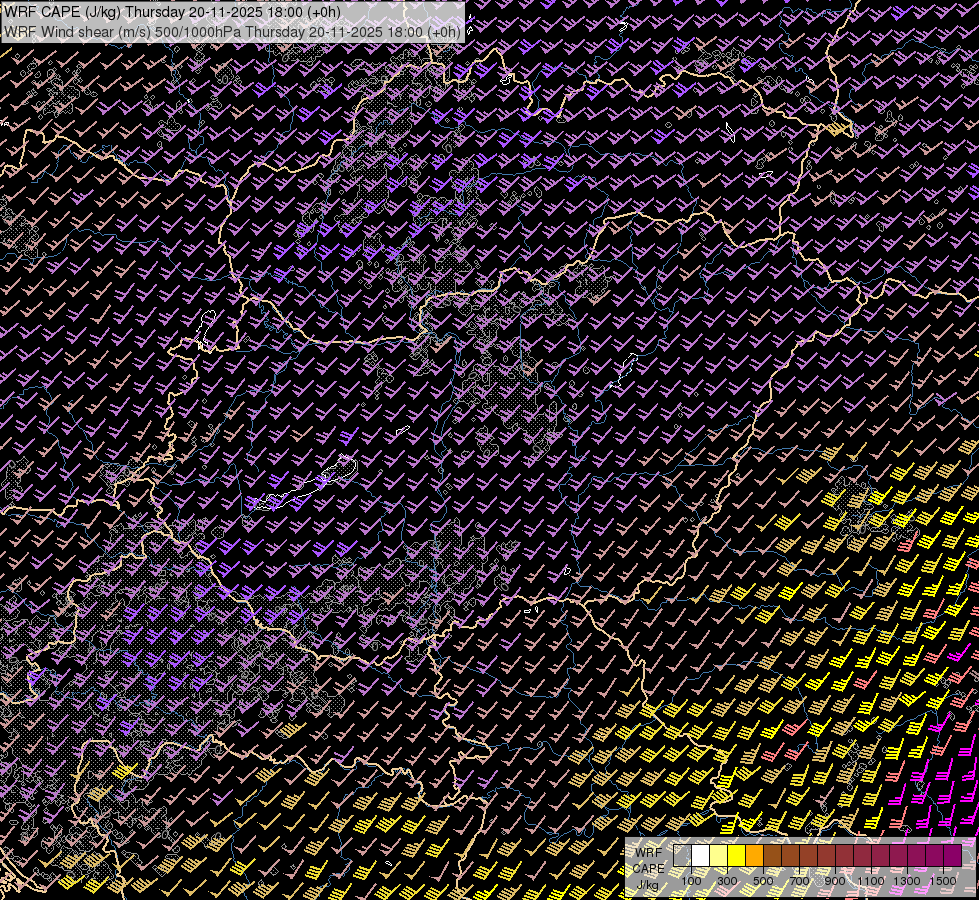The image size is (979, 900).
Task: Click the 500 label on the legend
Action: point(763,881)
